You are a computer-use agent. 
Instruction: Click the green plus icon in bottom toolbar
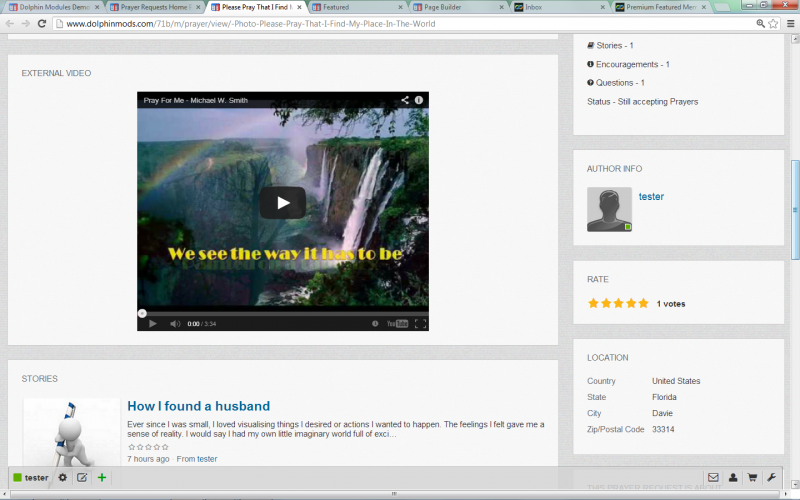coord(102,478)
